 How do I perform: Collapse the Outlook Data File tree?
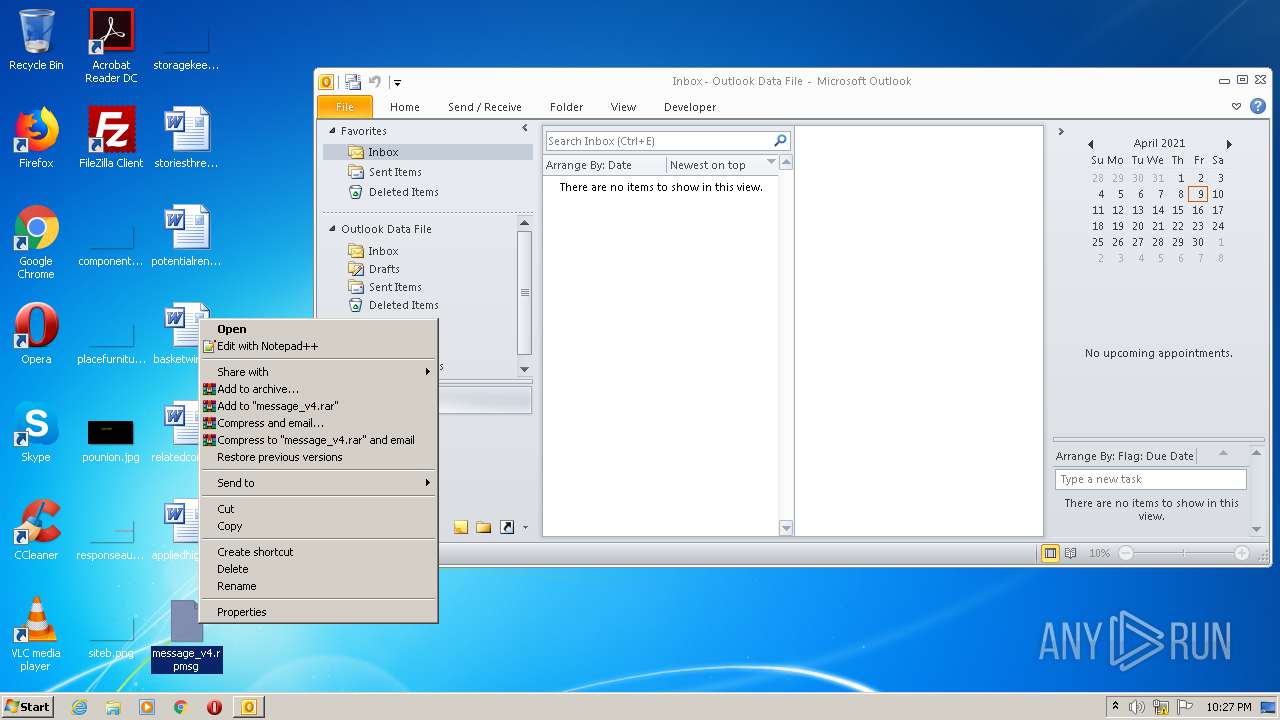(333, 229)
